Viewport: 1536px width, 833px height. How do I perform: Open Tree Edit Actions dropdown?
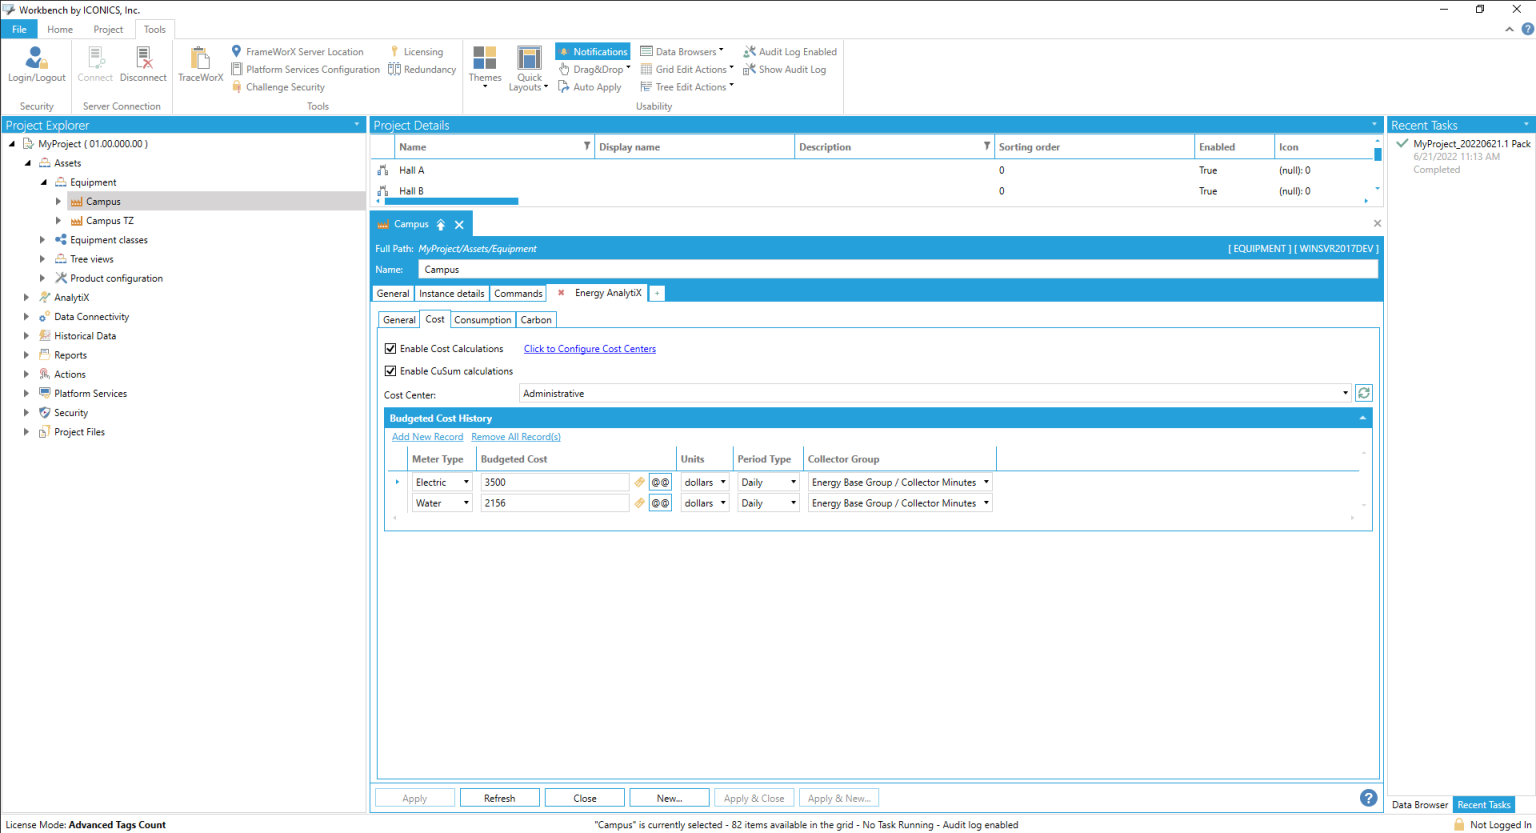click(687, 87)
